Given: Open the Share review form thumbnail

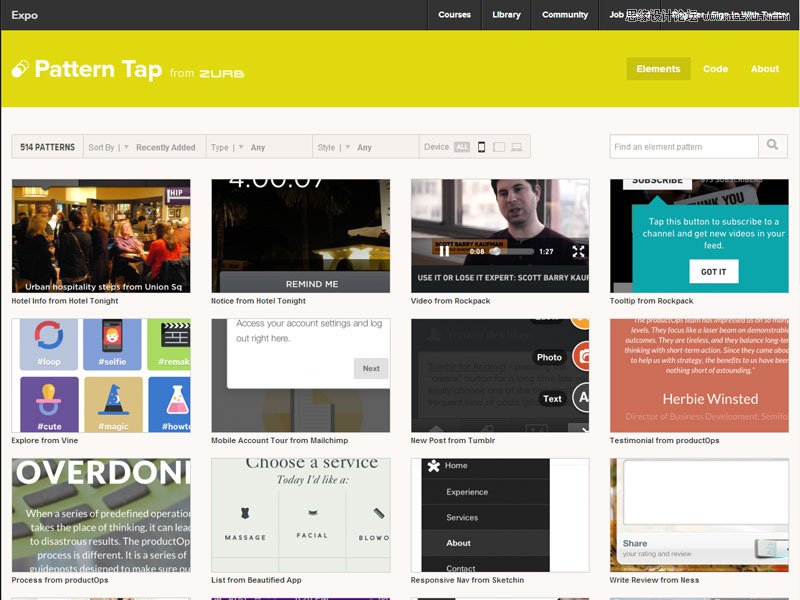Looking at the screenshot, I should (x=699, y=515).
